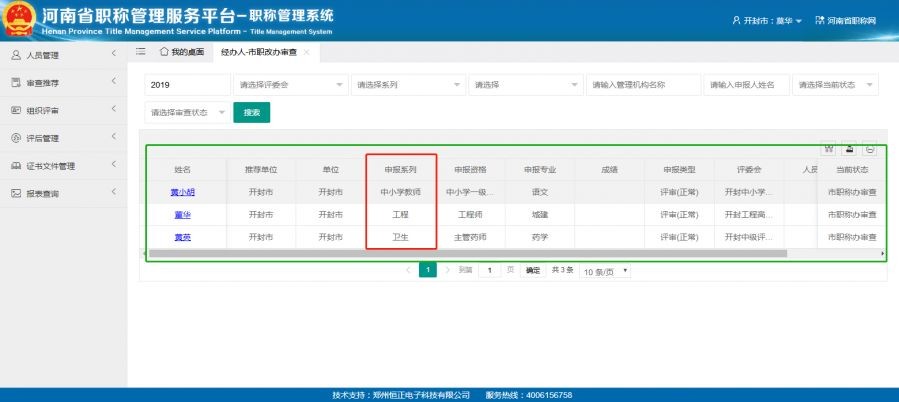
Task: Click the page number jump input
Action: [x=490, y=270]
